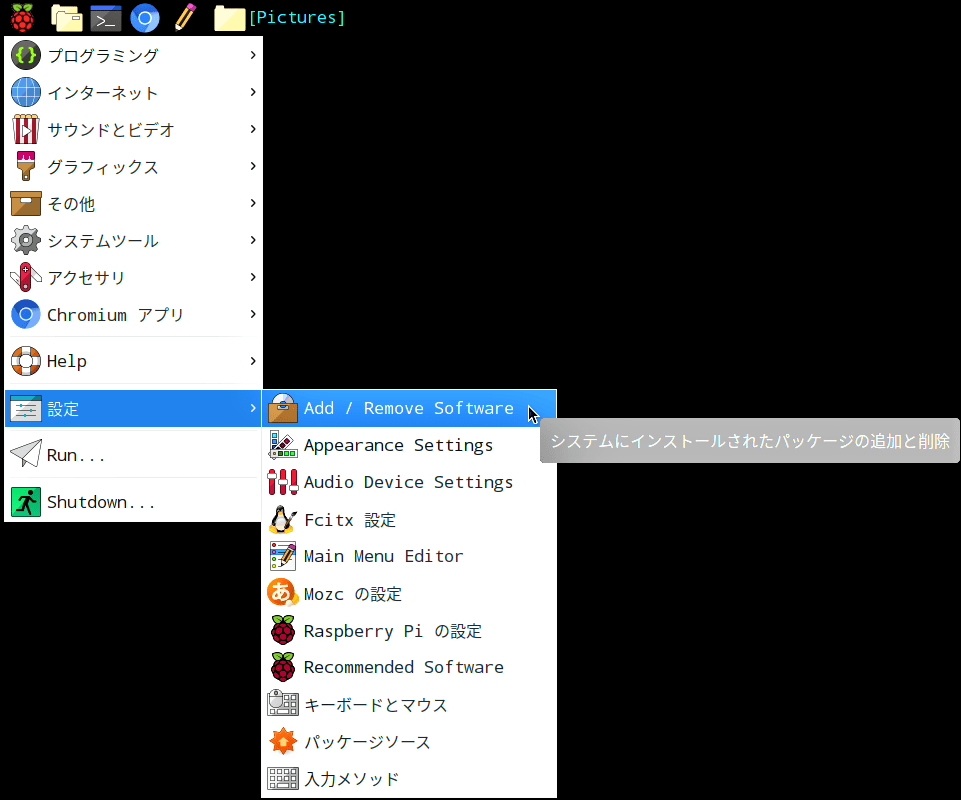Select the Help menu entry
This screenshot has width=961, height=800.
133,361
